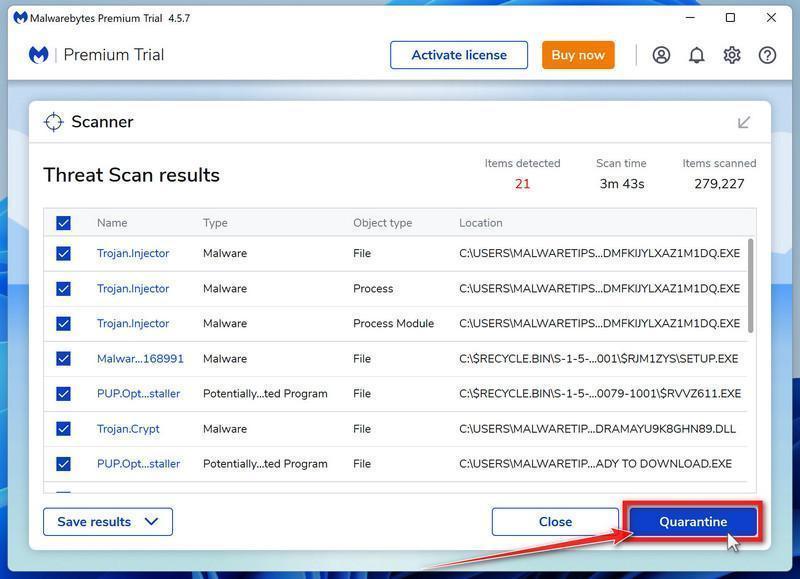
Task: Click the Scanner crosshair icon
Action: click(x=53, y=122)
